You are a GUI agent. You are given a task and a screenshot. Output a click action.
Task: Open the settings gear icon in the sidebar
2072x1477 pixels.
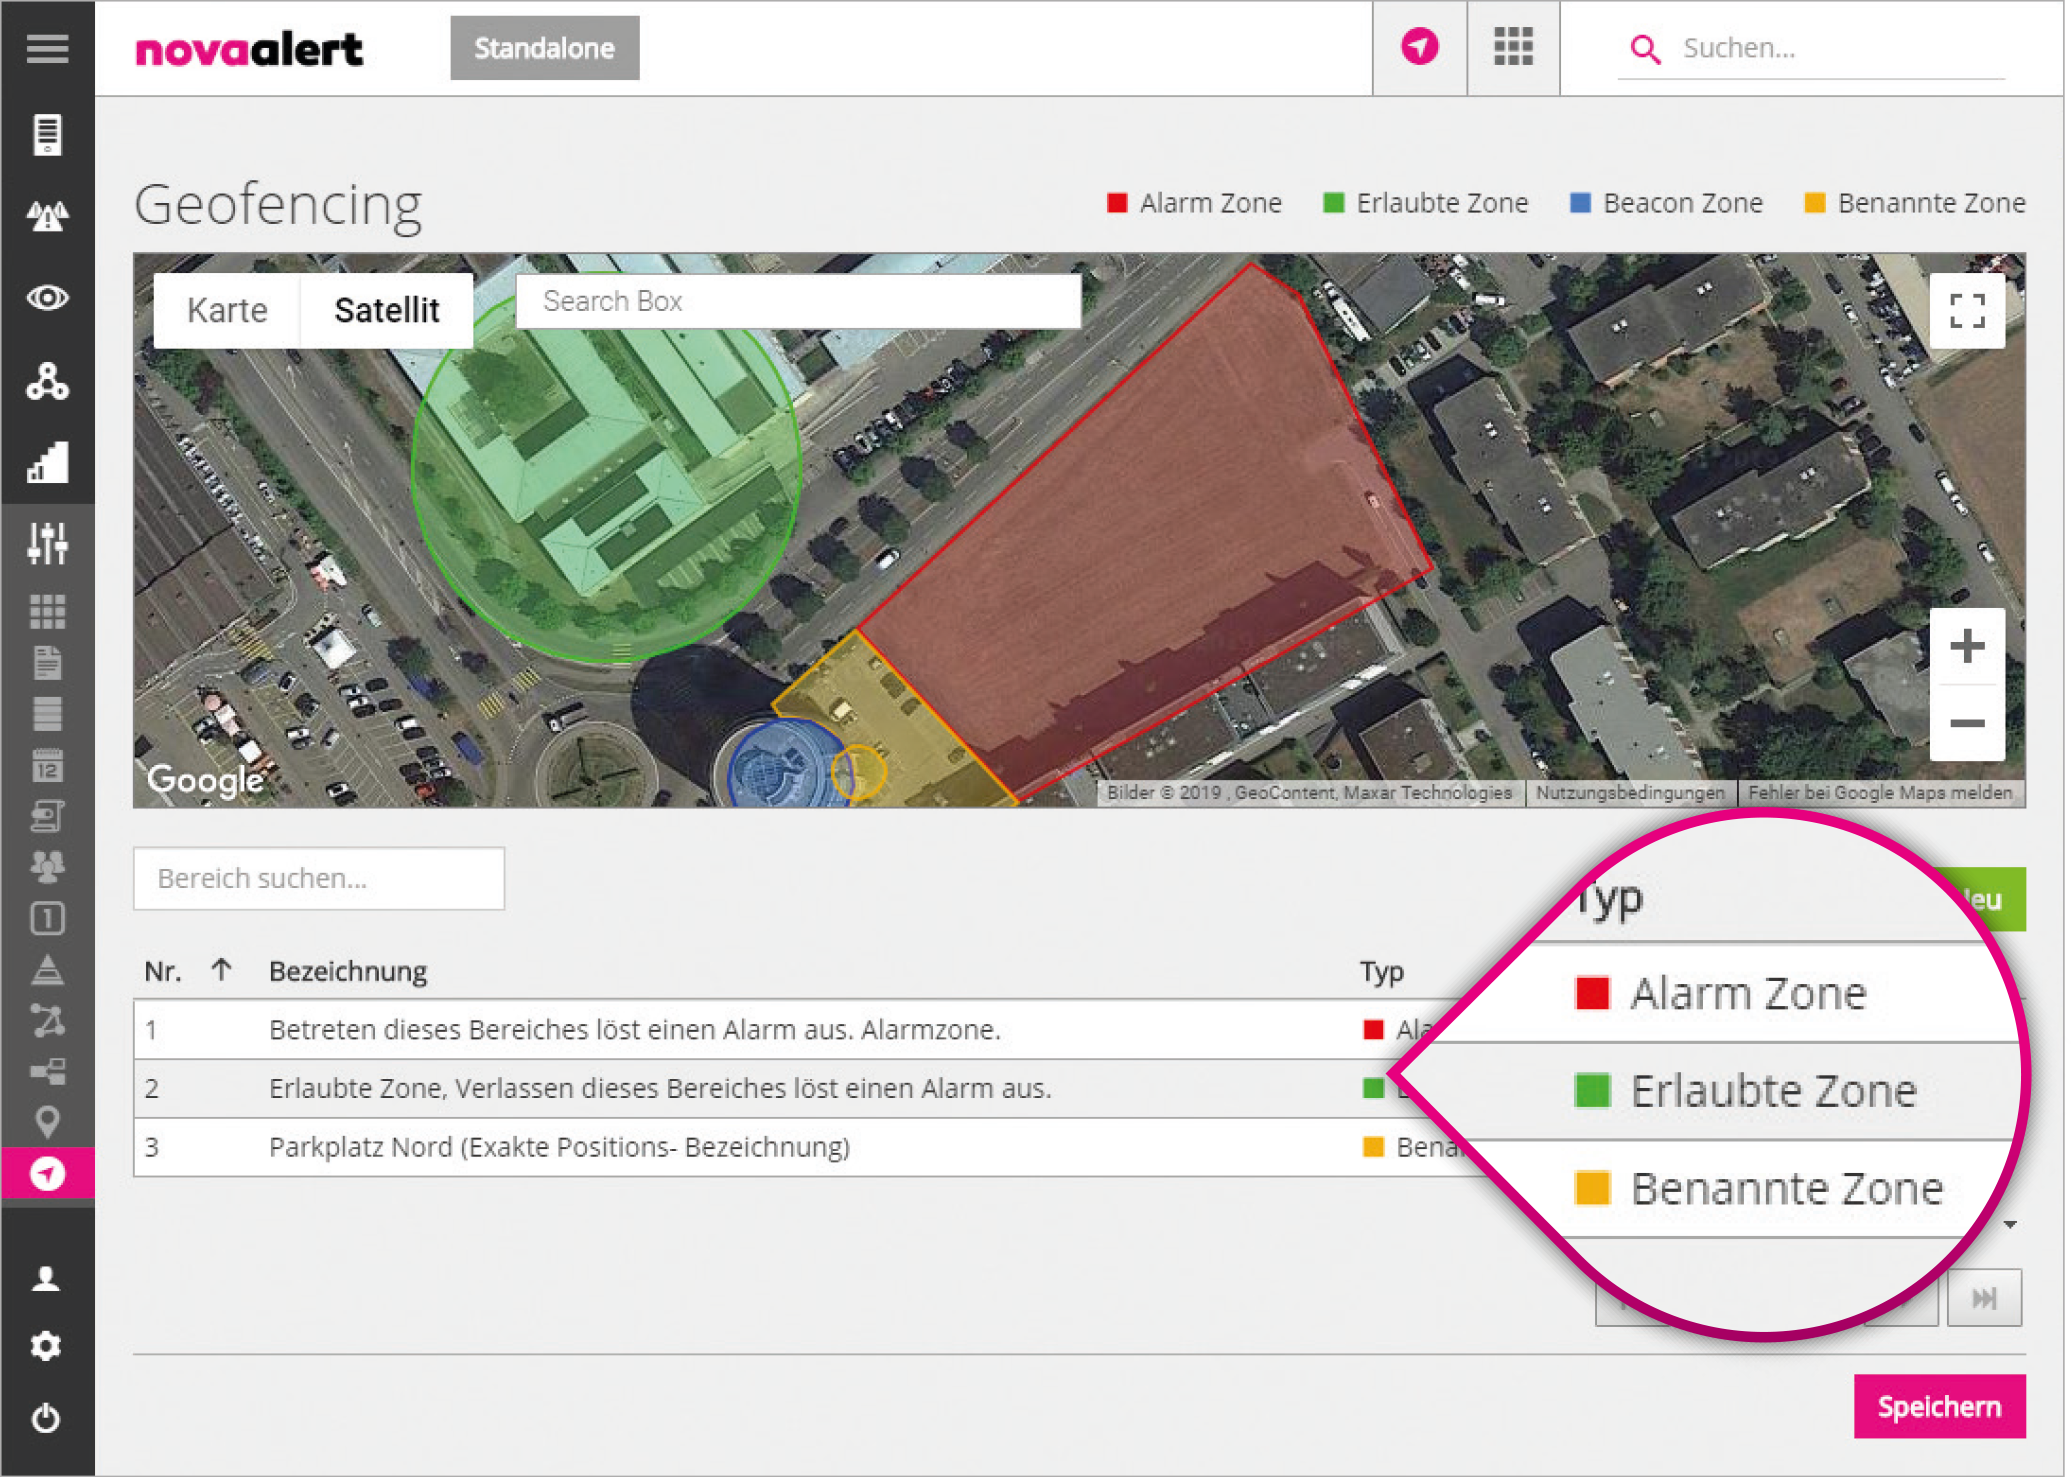[x=46, y=1346]
